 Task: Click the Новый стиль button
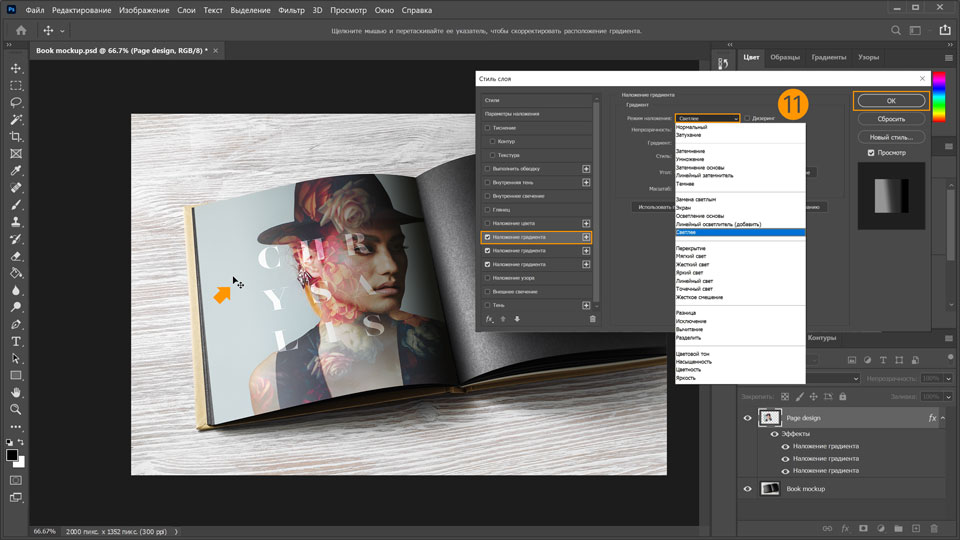(890, 137)
